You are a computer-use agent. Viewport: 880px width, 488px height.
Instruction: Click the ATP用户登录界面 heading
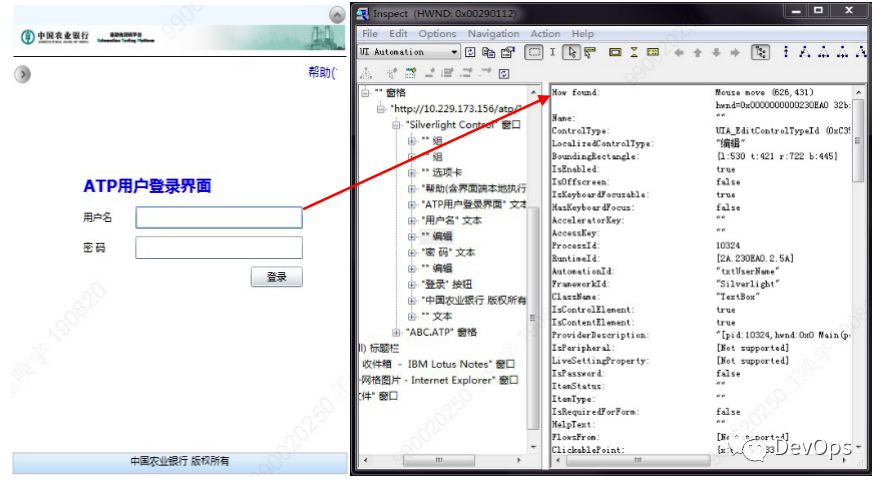pyautogui.click(x=147, y=186)
